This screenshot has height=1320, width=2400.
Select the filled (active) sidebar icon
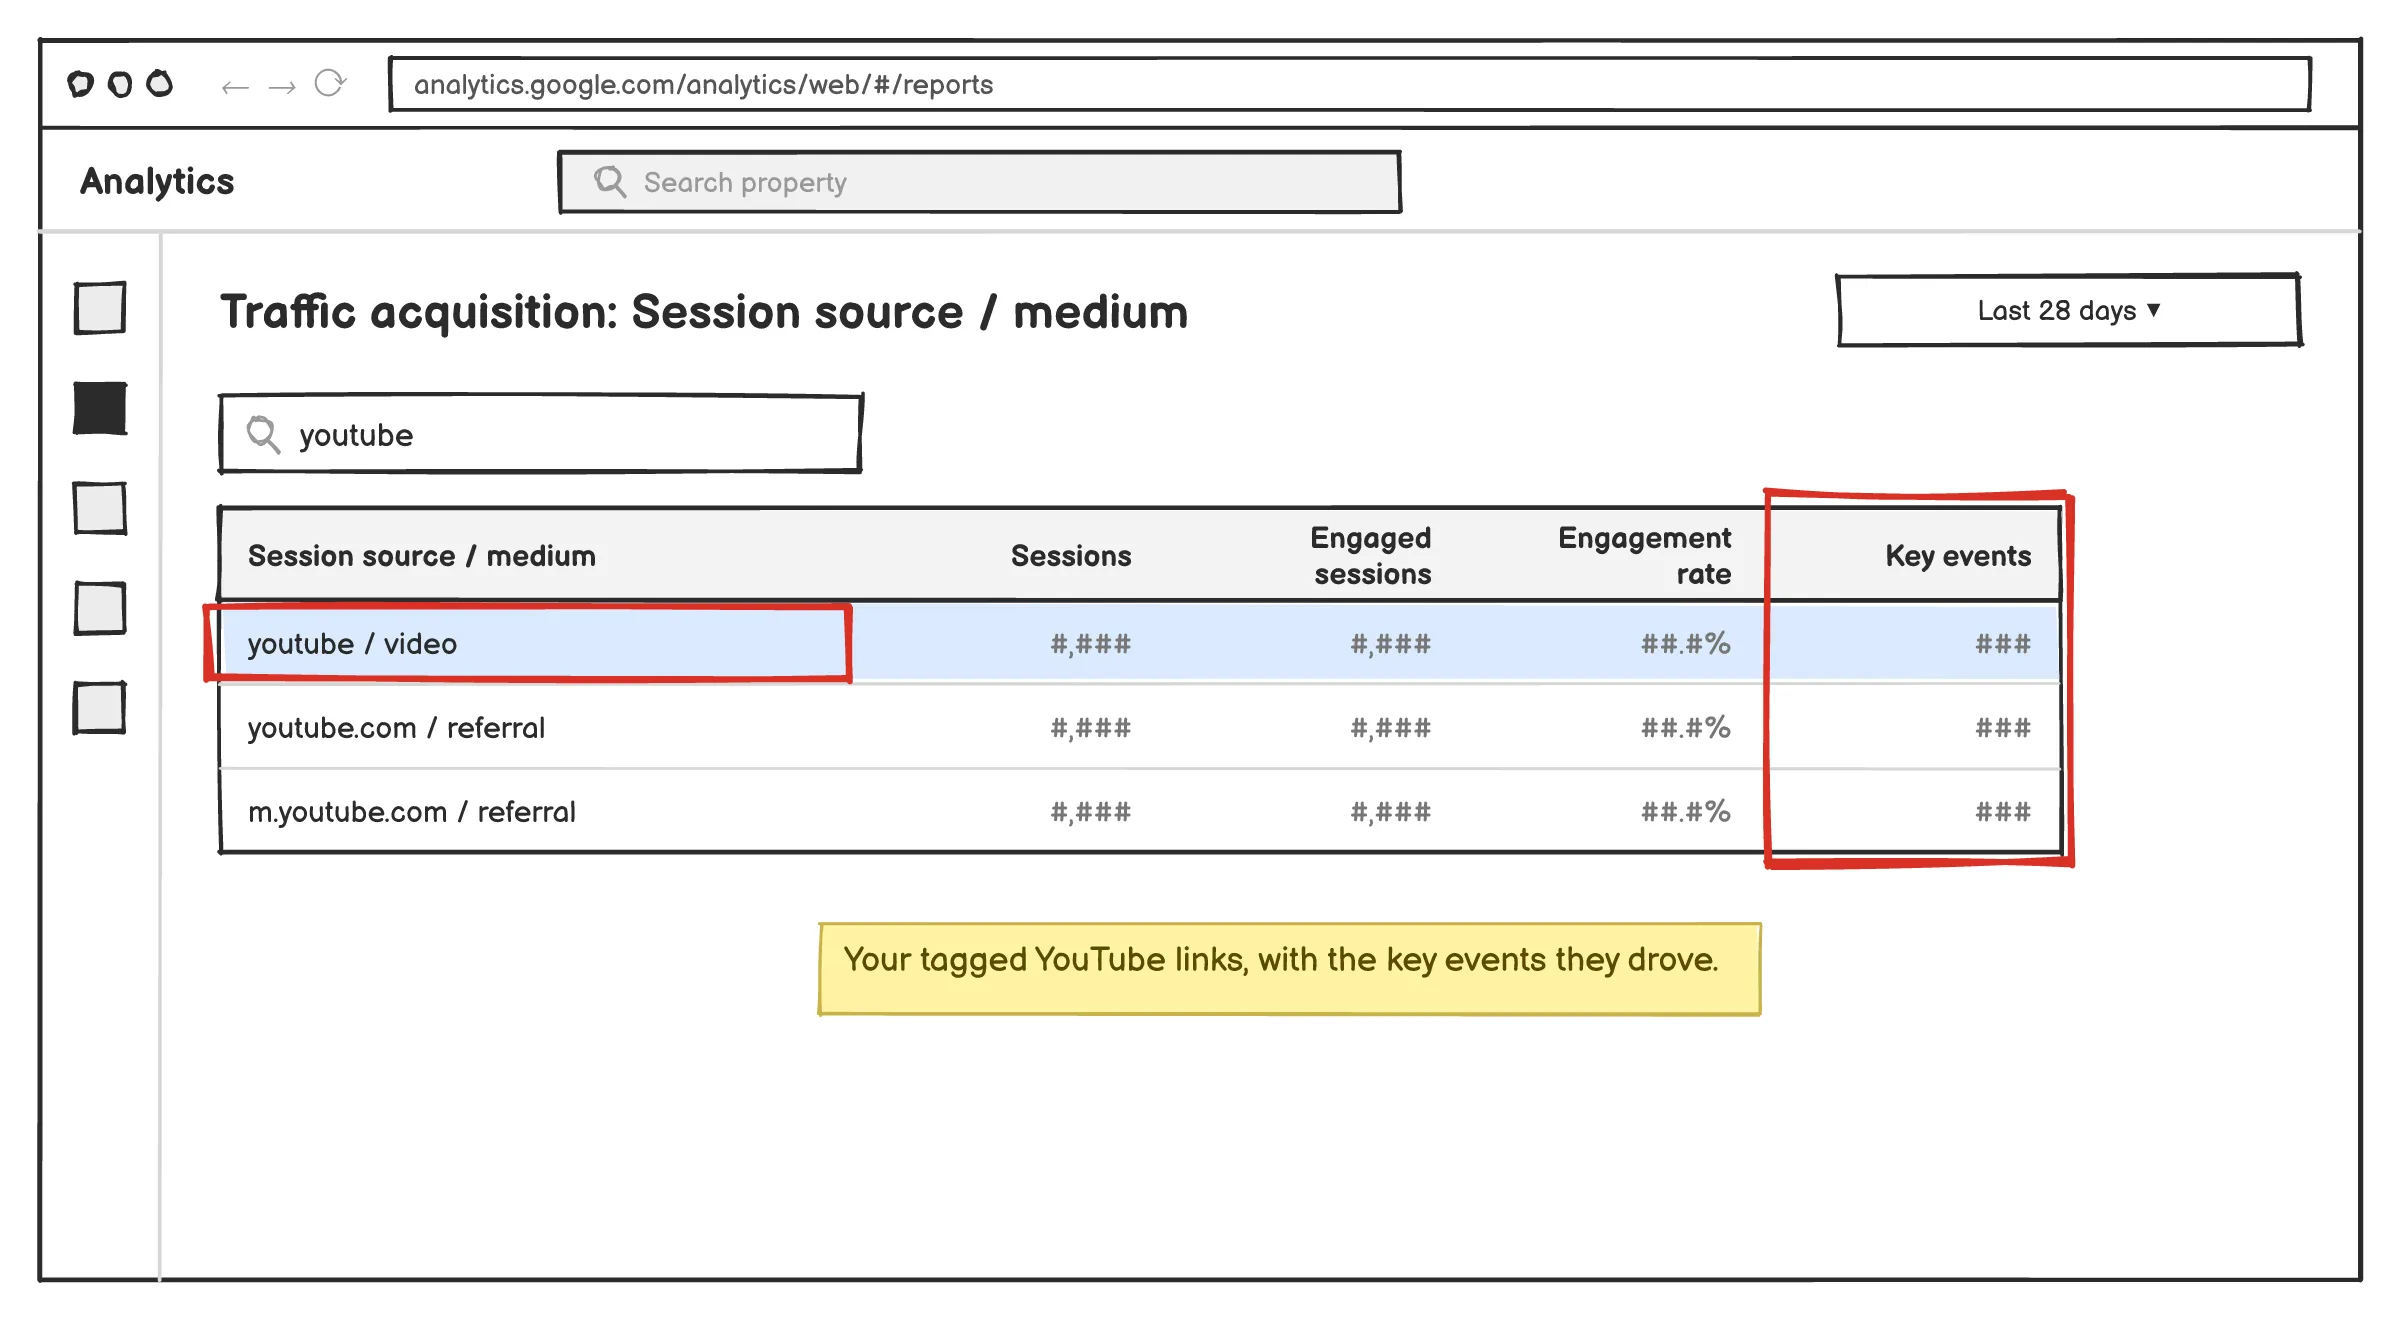point(100,408)
